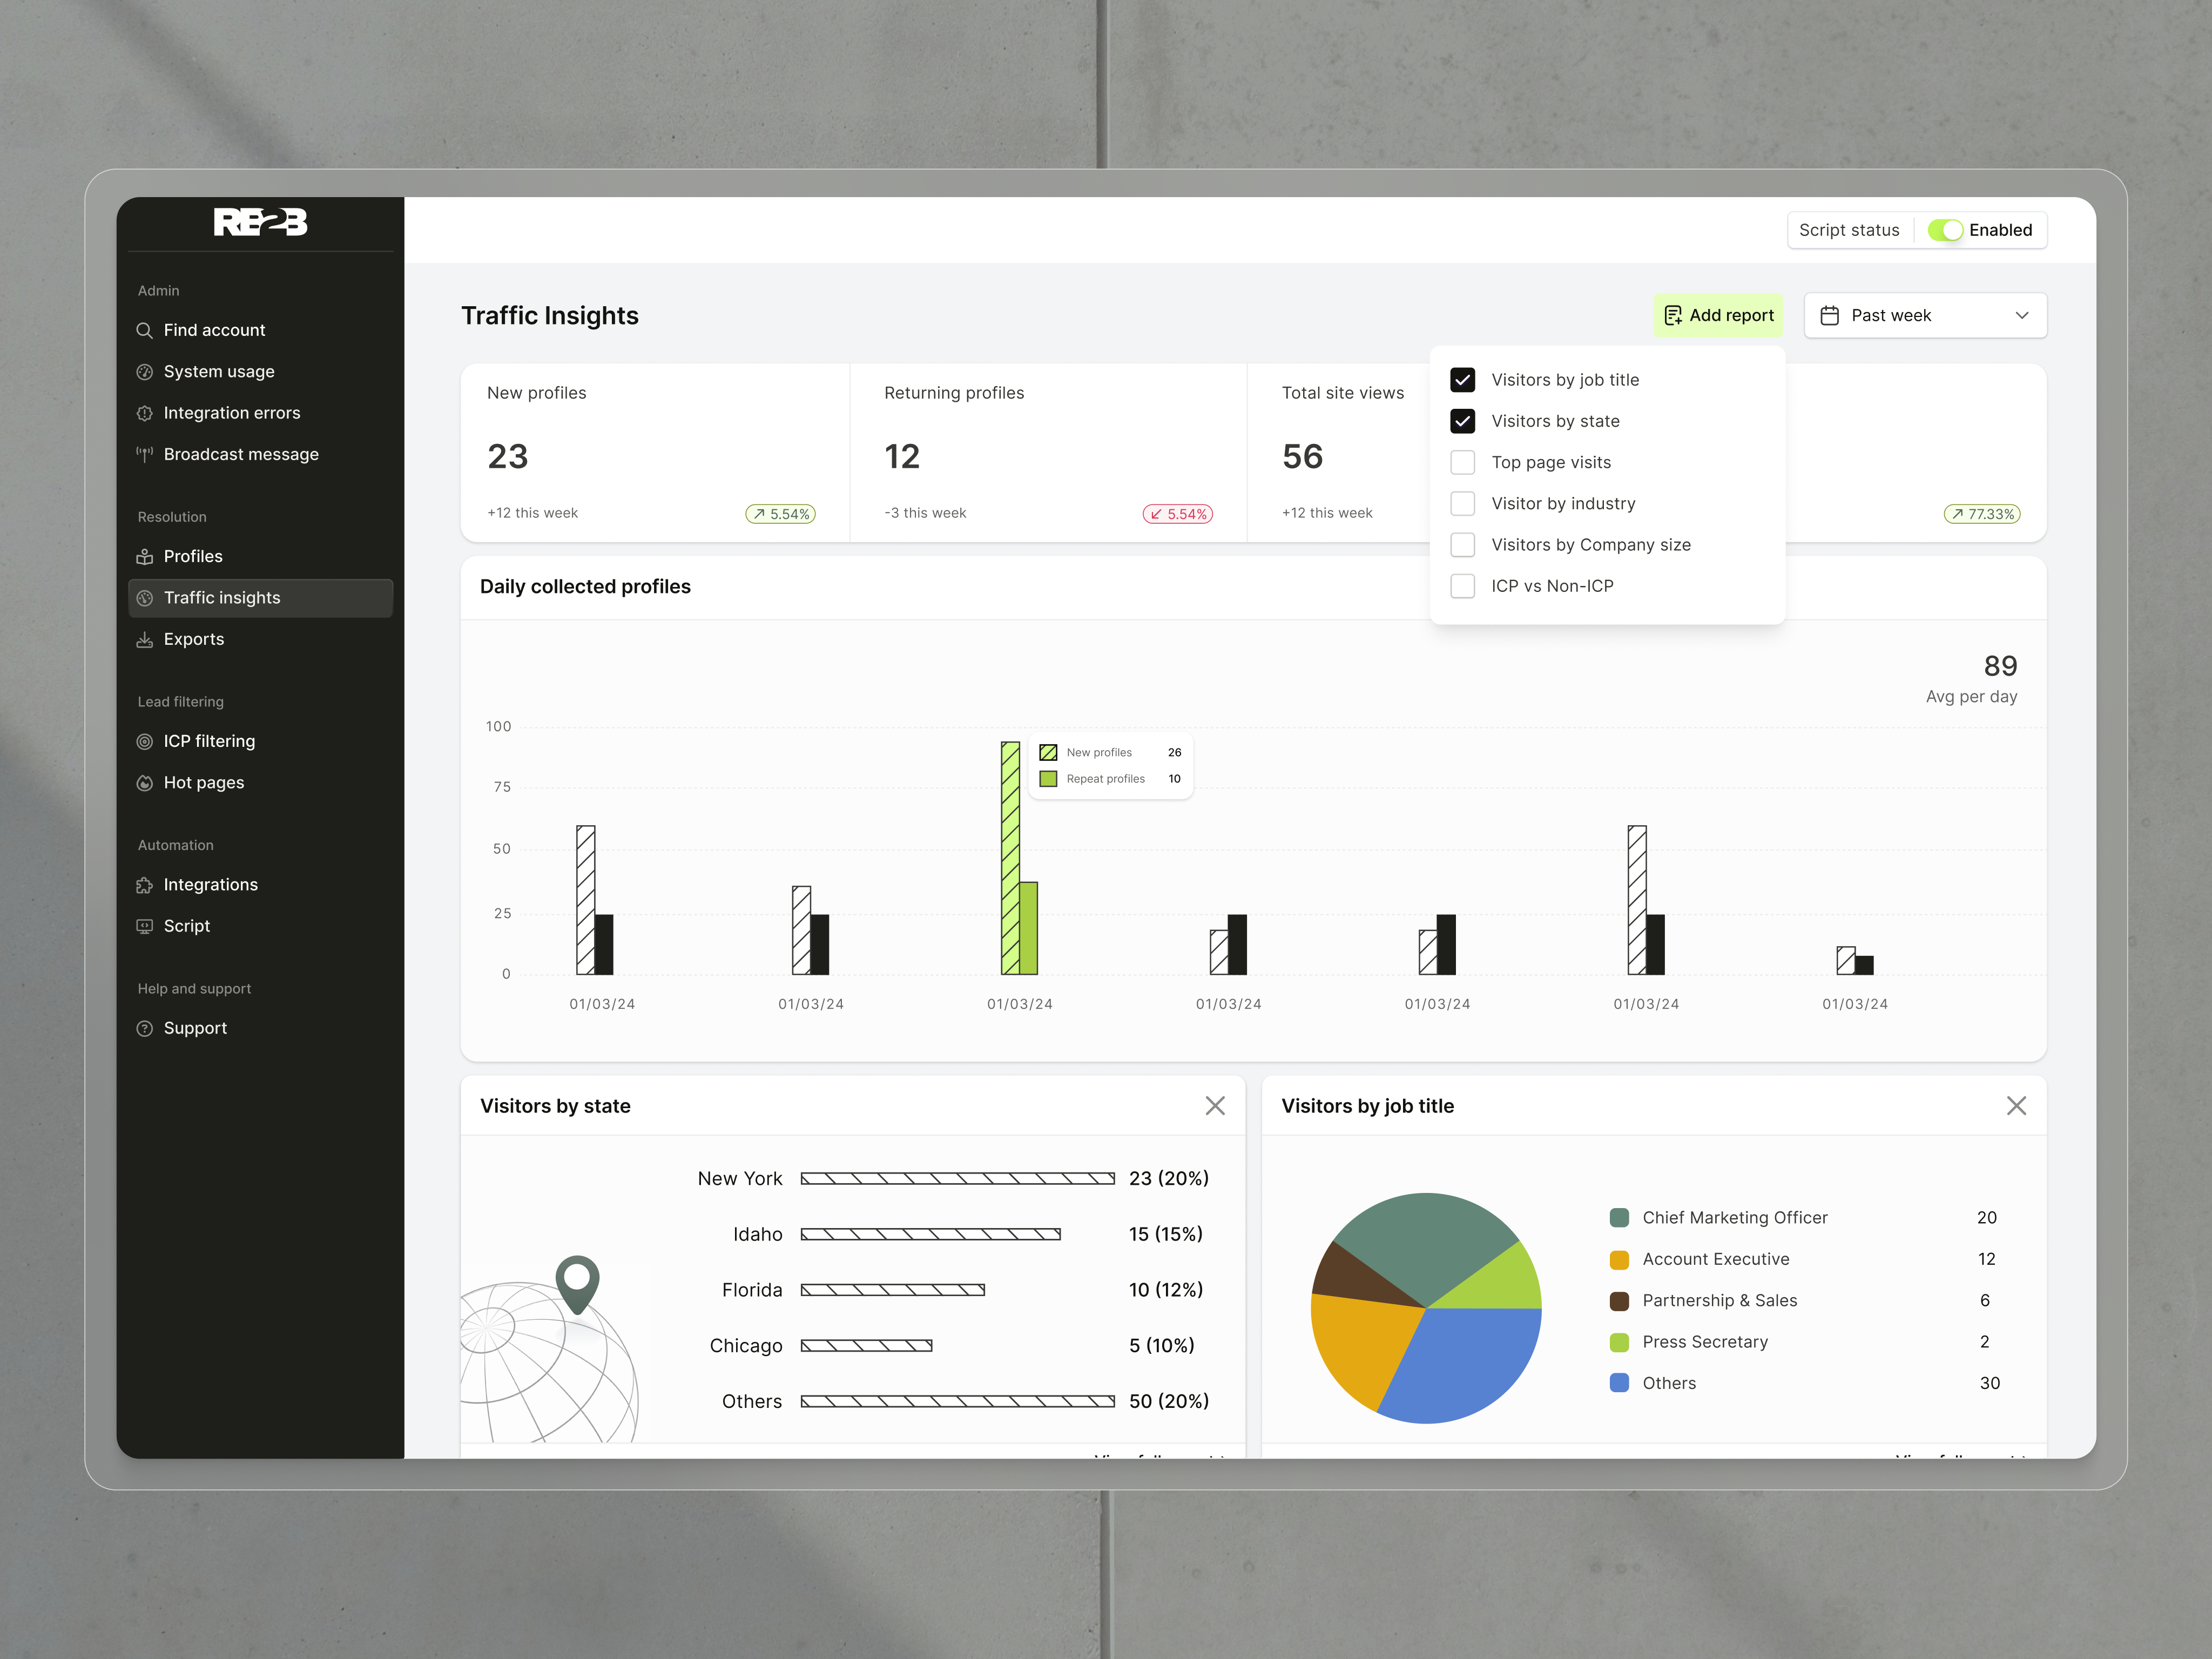Open Integrations via the puzzle icon
Screen dimensions: 2212x1659
pyautogui.click(x=146, y=884)
